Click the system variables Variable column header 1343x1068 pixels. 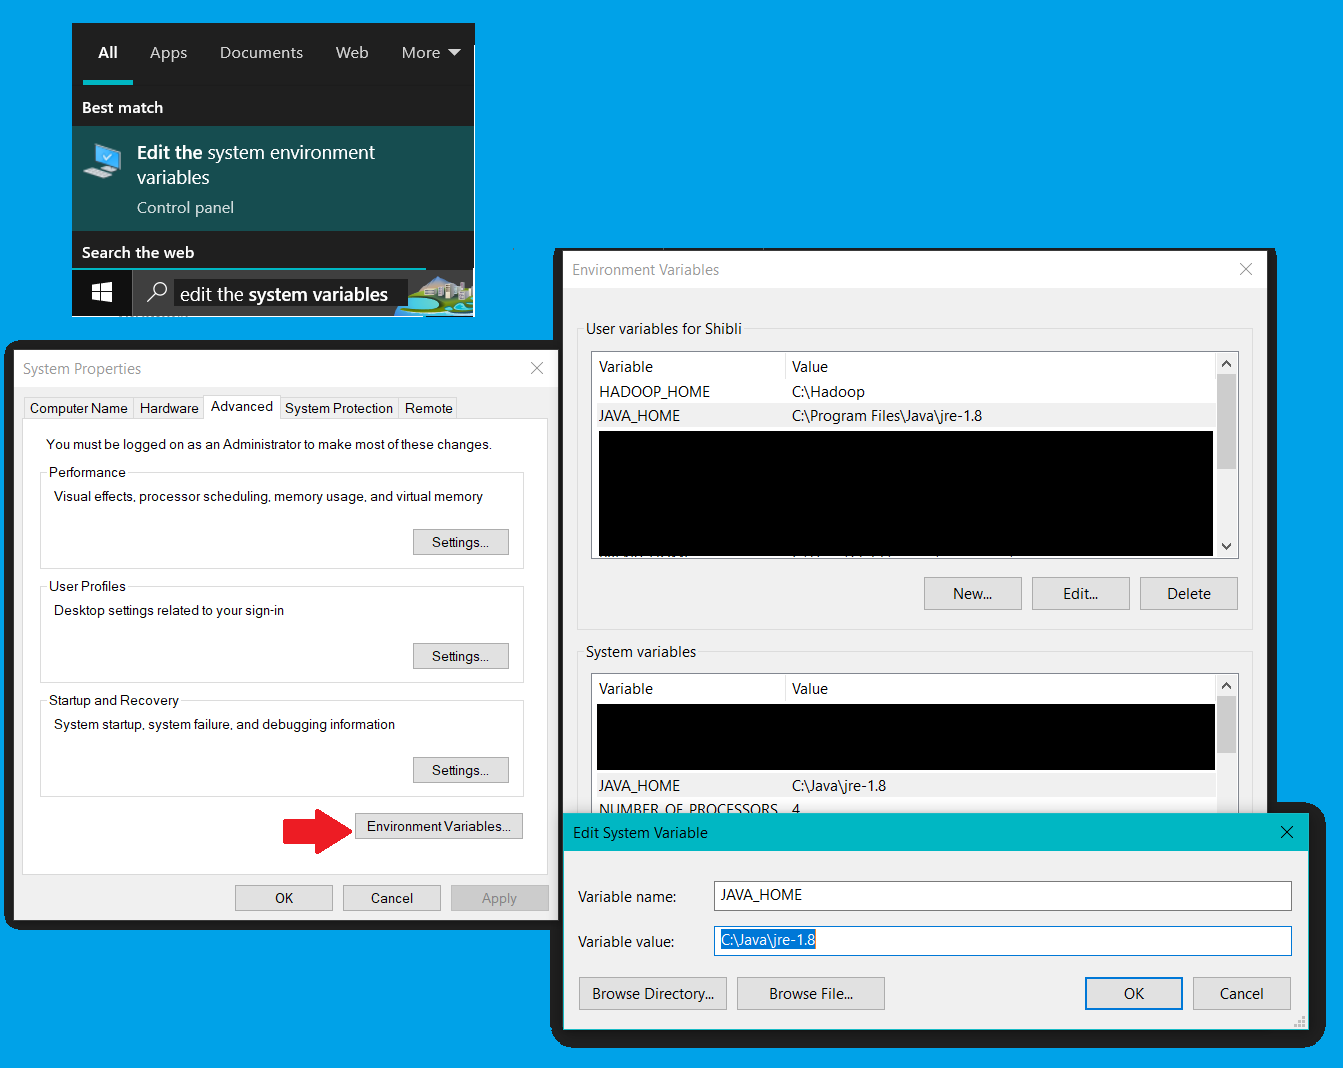click(x=689, y=689)
